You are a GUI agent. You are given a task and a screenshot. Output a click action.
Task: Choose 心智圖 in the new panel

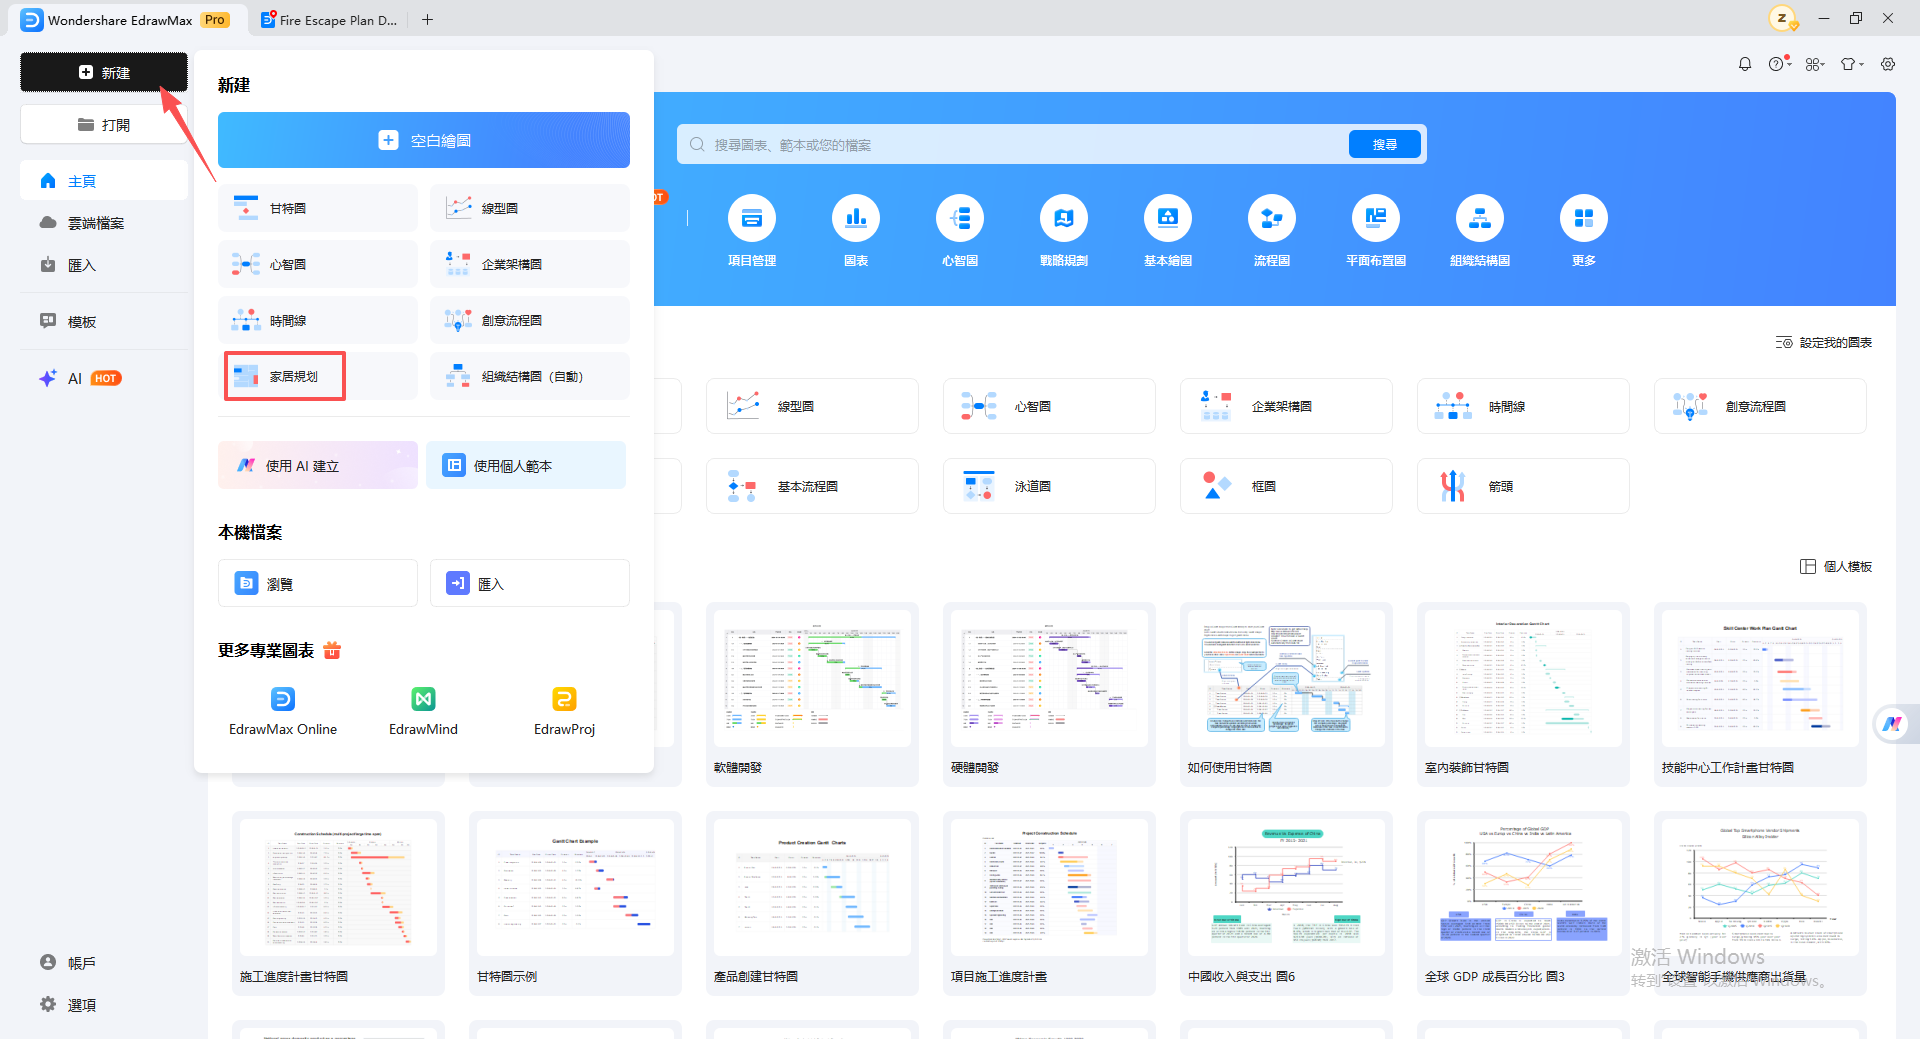(x=318, y=264)
